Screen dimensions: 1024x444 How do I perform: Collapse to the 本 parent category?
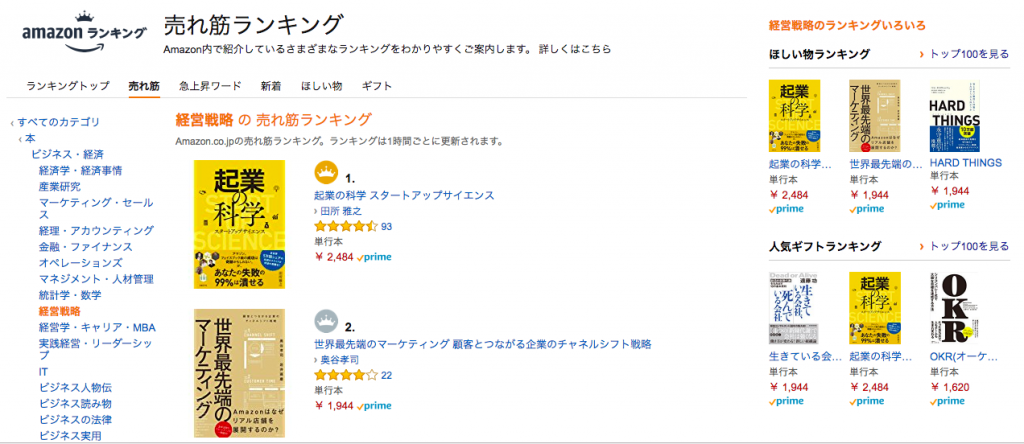30,138
